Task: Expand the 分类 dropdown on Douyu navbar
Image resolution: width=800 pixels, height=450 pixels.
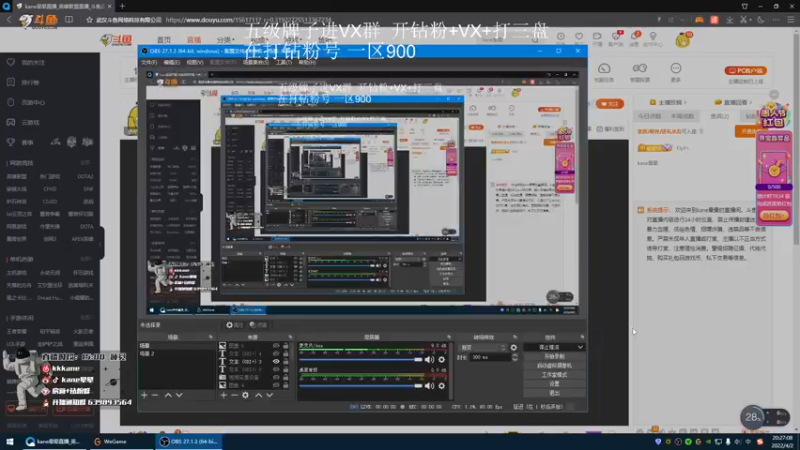Action: click(x=225, y=40)
